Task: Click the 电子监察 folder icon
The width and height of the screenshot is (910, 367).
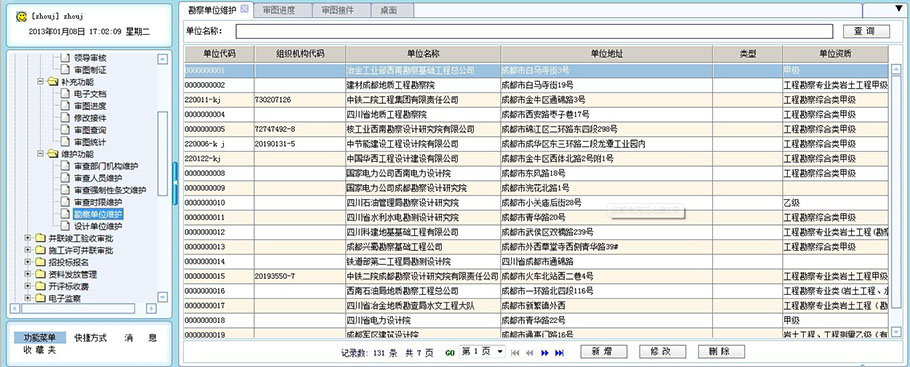Action: [40, 298]
